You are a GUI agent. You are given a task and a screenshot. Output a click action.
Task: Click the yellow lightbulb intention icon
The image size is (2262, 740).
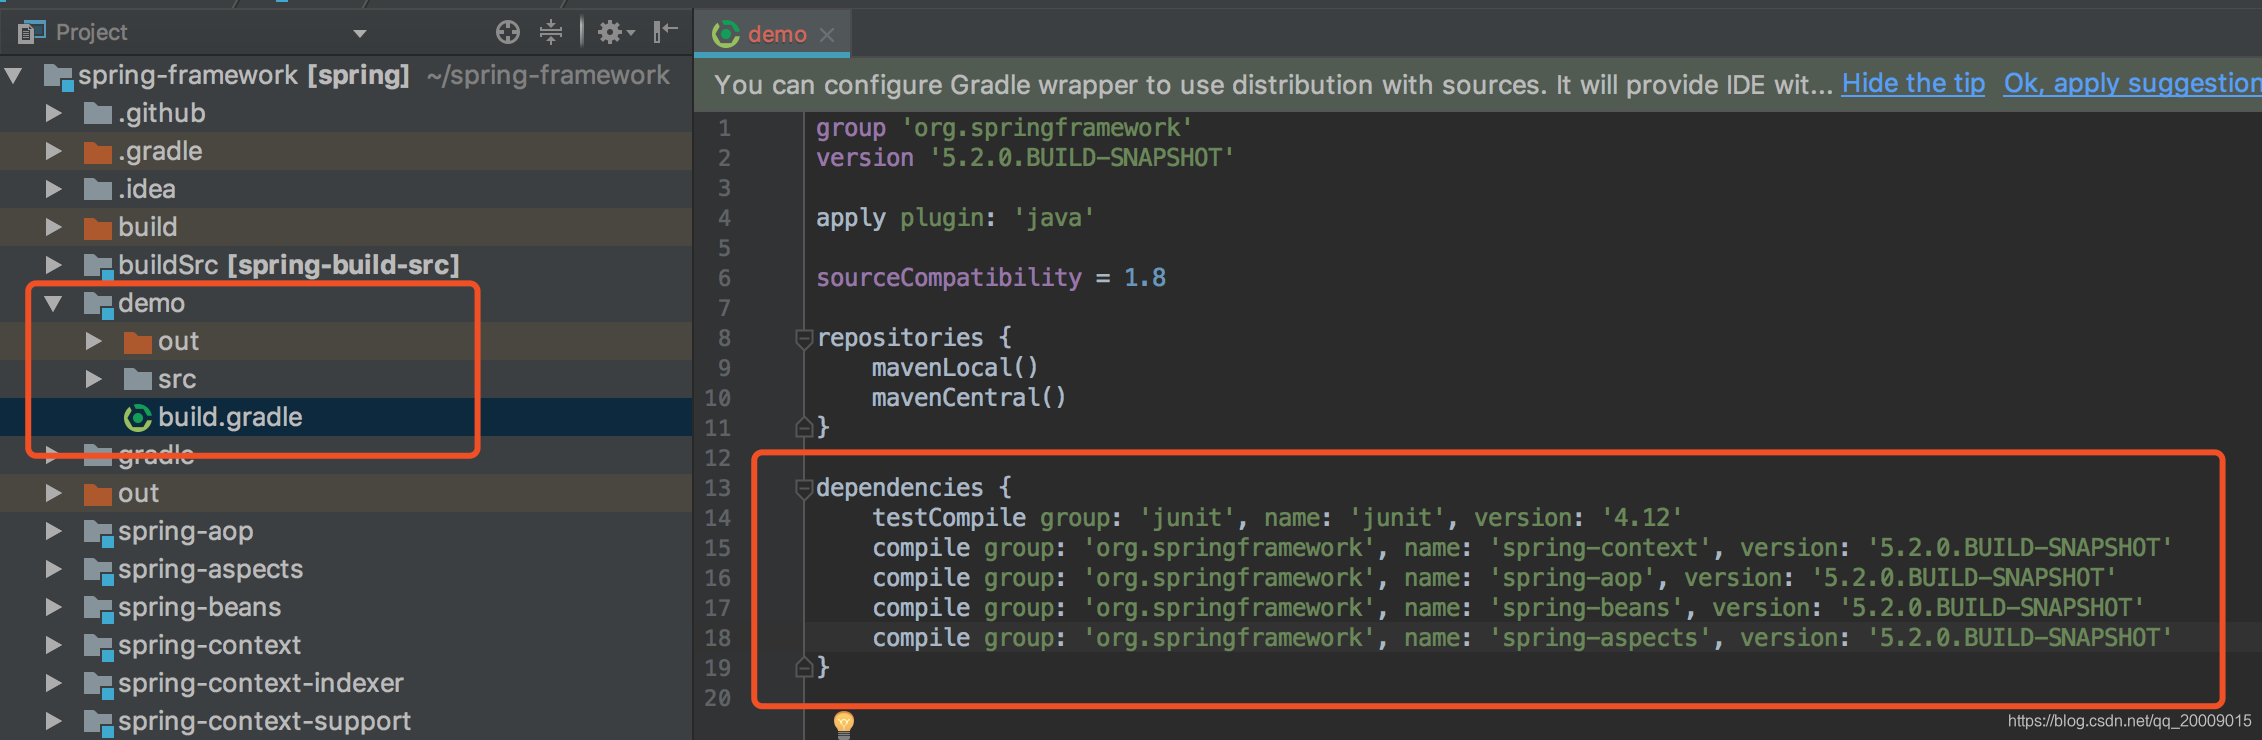click(x=844, y=723)
